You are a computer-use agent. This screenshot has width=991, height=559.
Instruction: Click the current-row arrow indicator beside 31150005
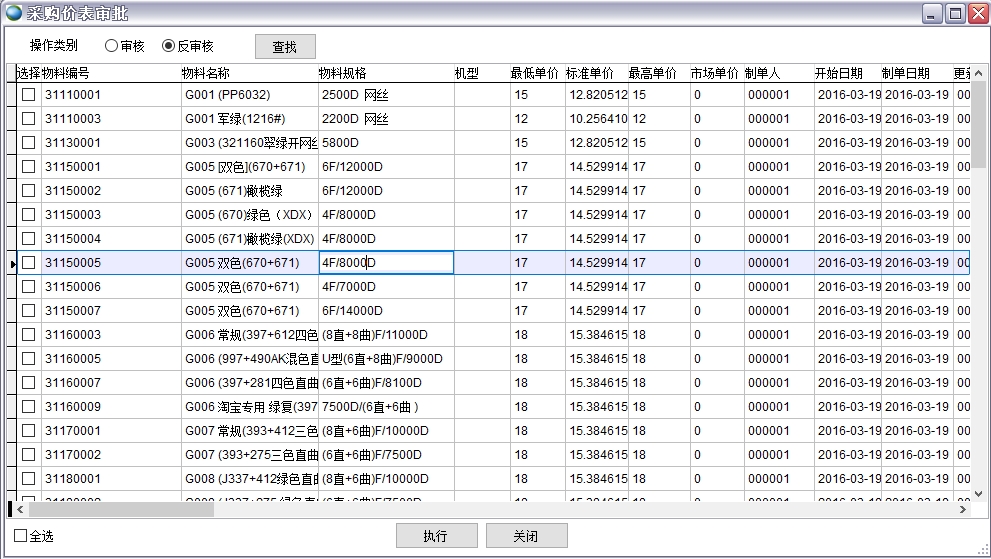coord(13,263)
